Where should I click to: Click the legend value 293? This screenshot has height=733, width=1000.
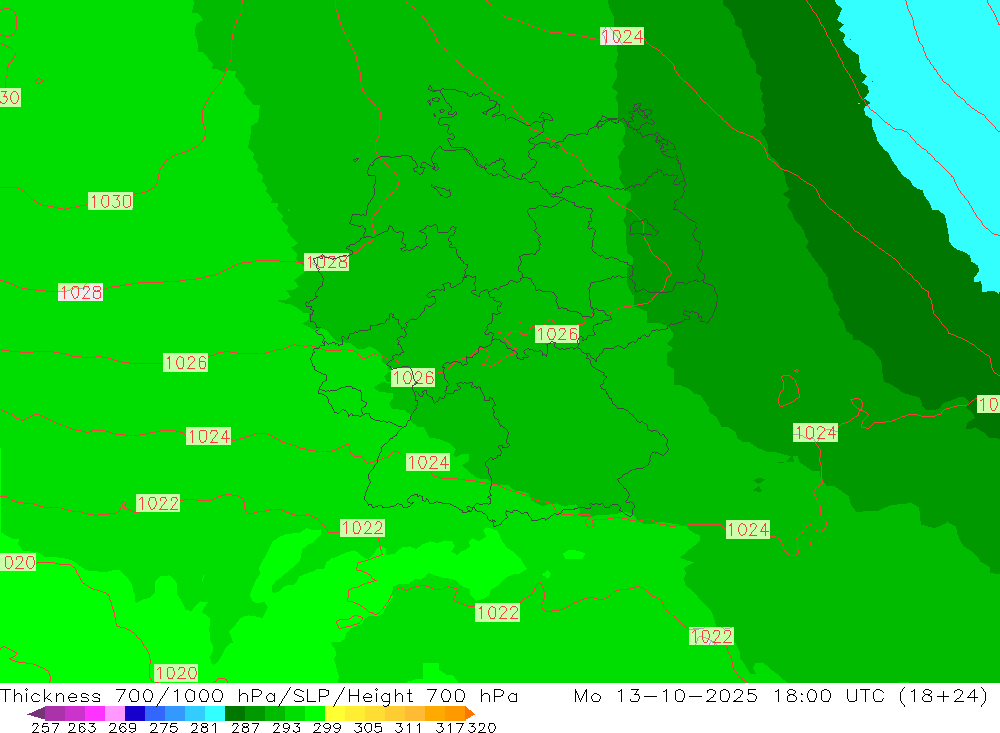coord(286,727)
